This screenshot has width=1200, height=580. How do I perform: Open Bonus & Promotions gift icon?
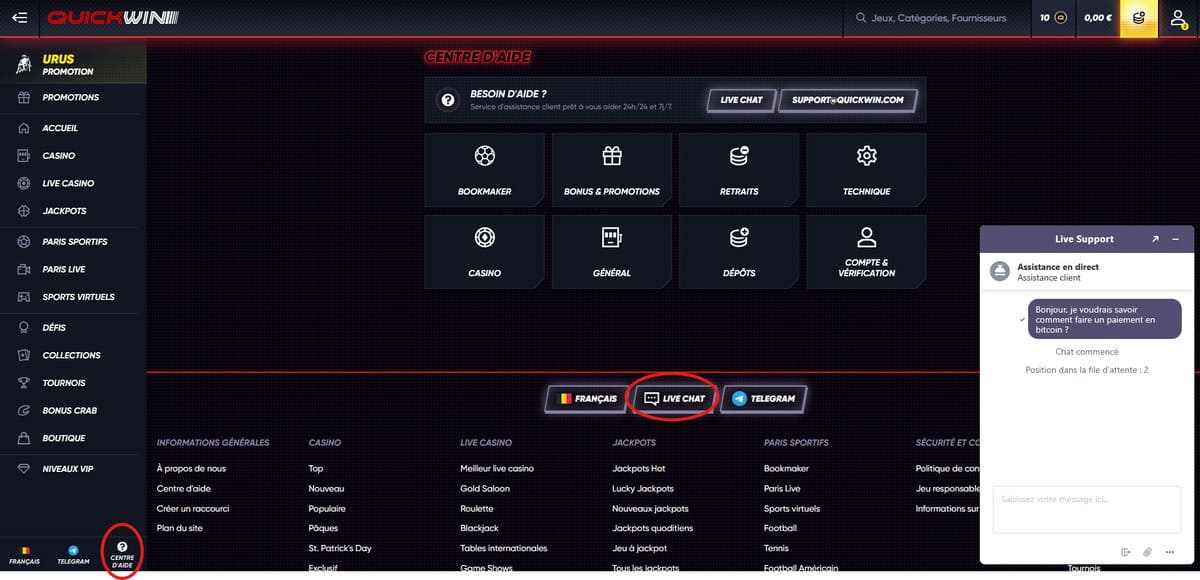tap(611, 156)
